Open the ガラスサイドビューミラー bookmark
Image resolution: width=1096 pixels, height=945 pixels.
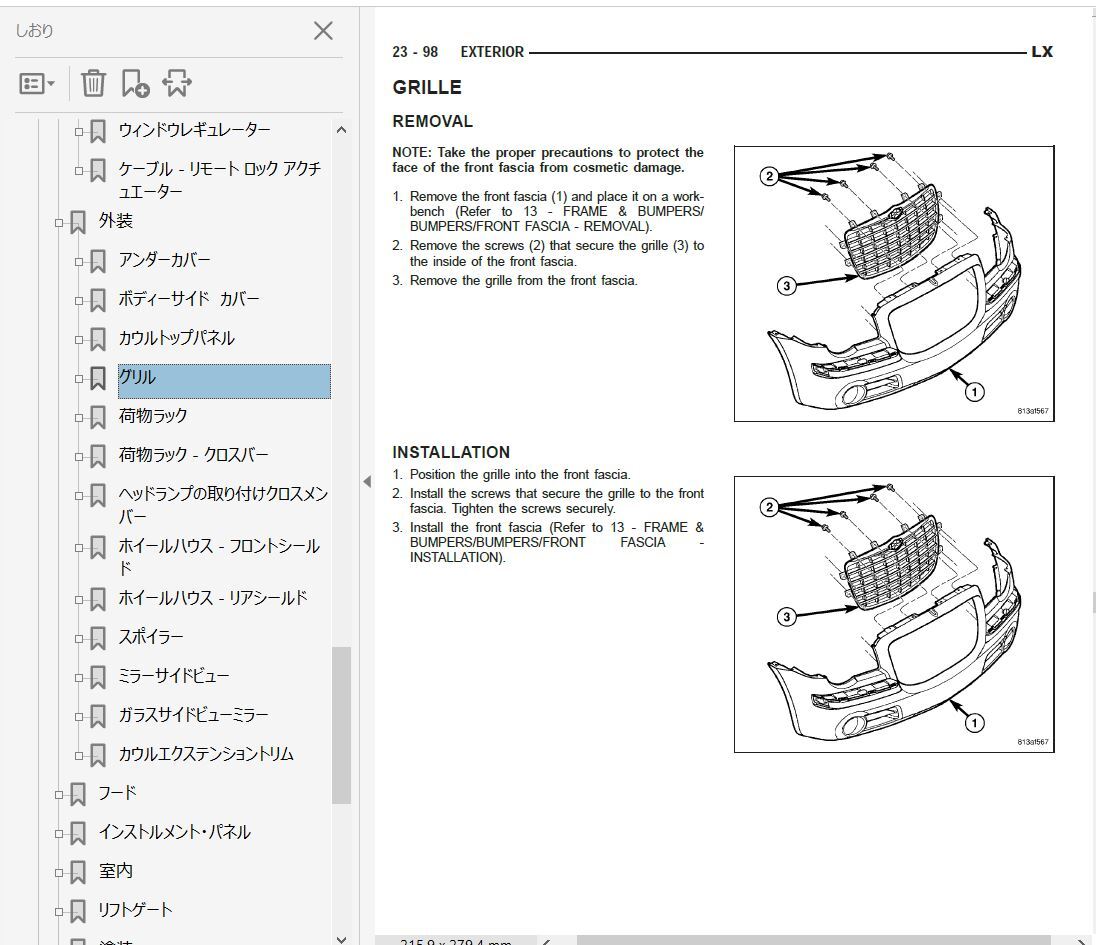coord(194,715)
